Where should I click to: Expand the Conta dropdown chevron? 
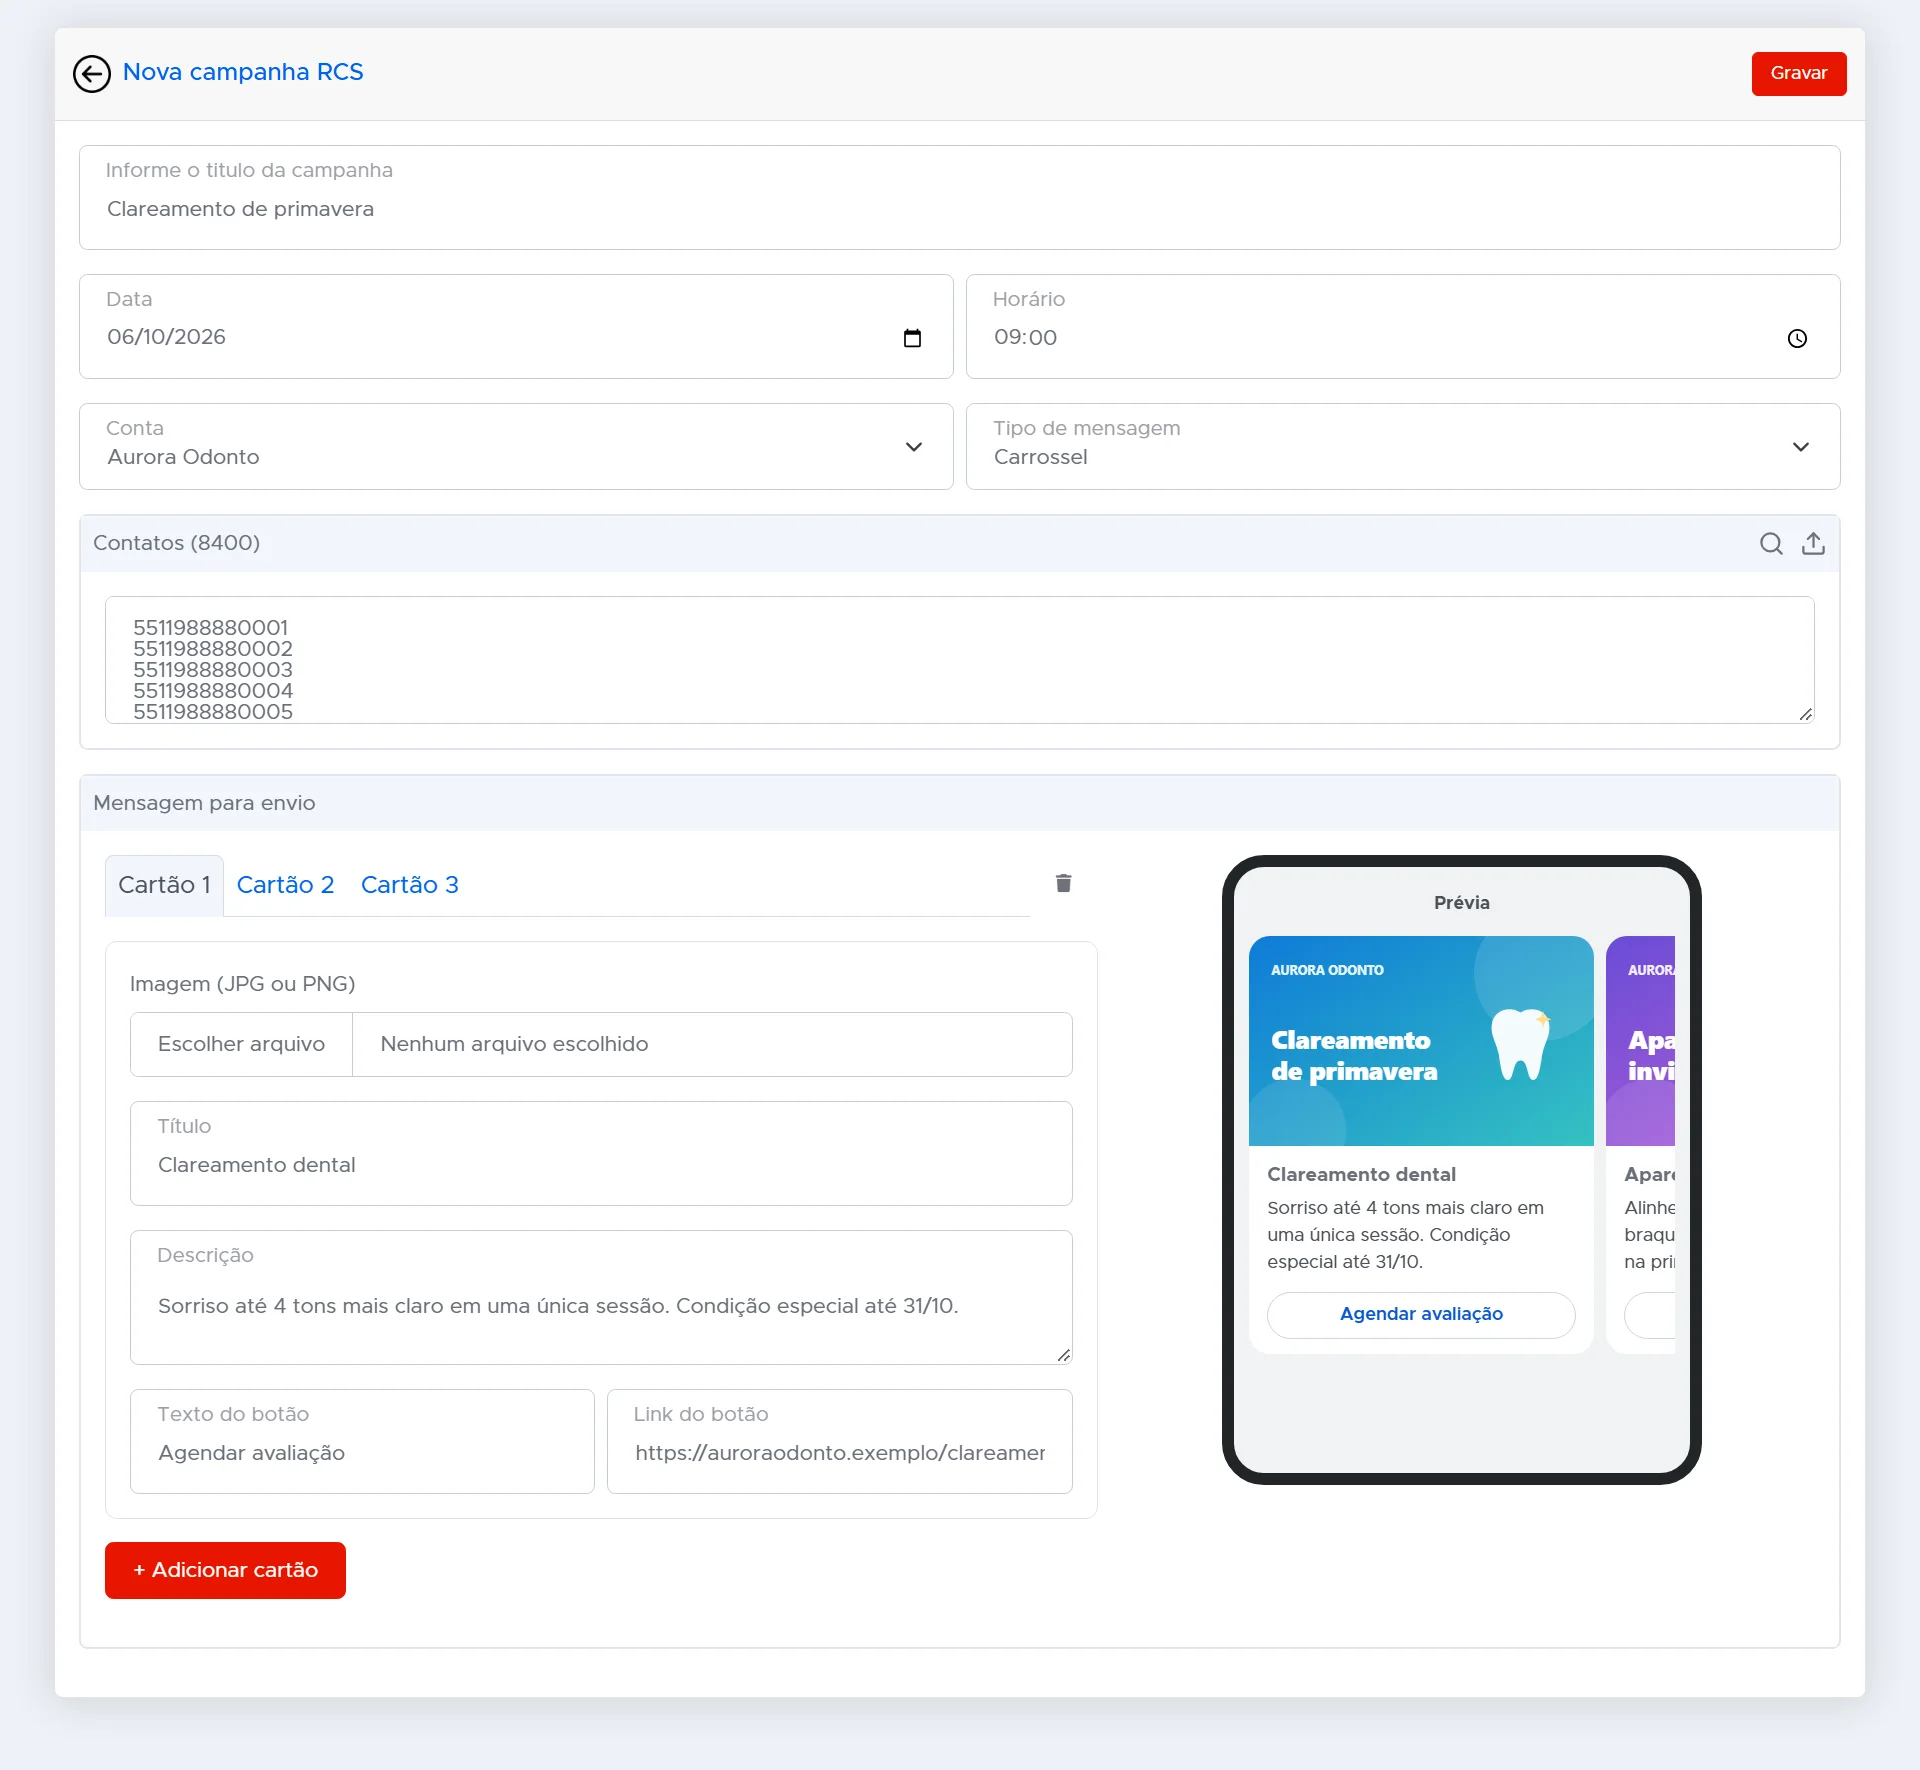(913, 447)
